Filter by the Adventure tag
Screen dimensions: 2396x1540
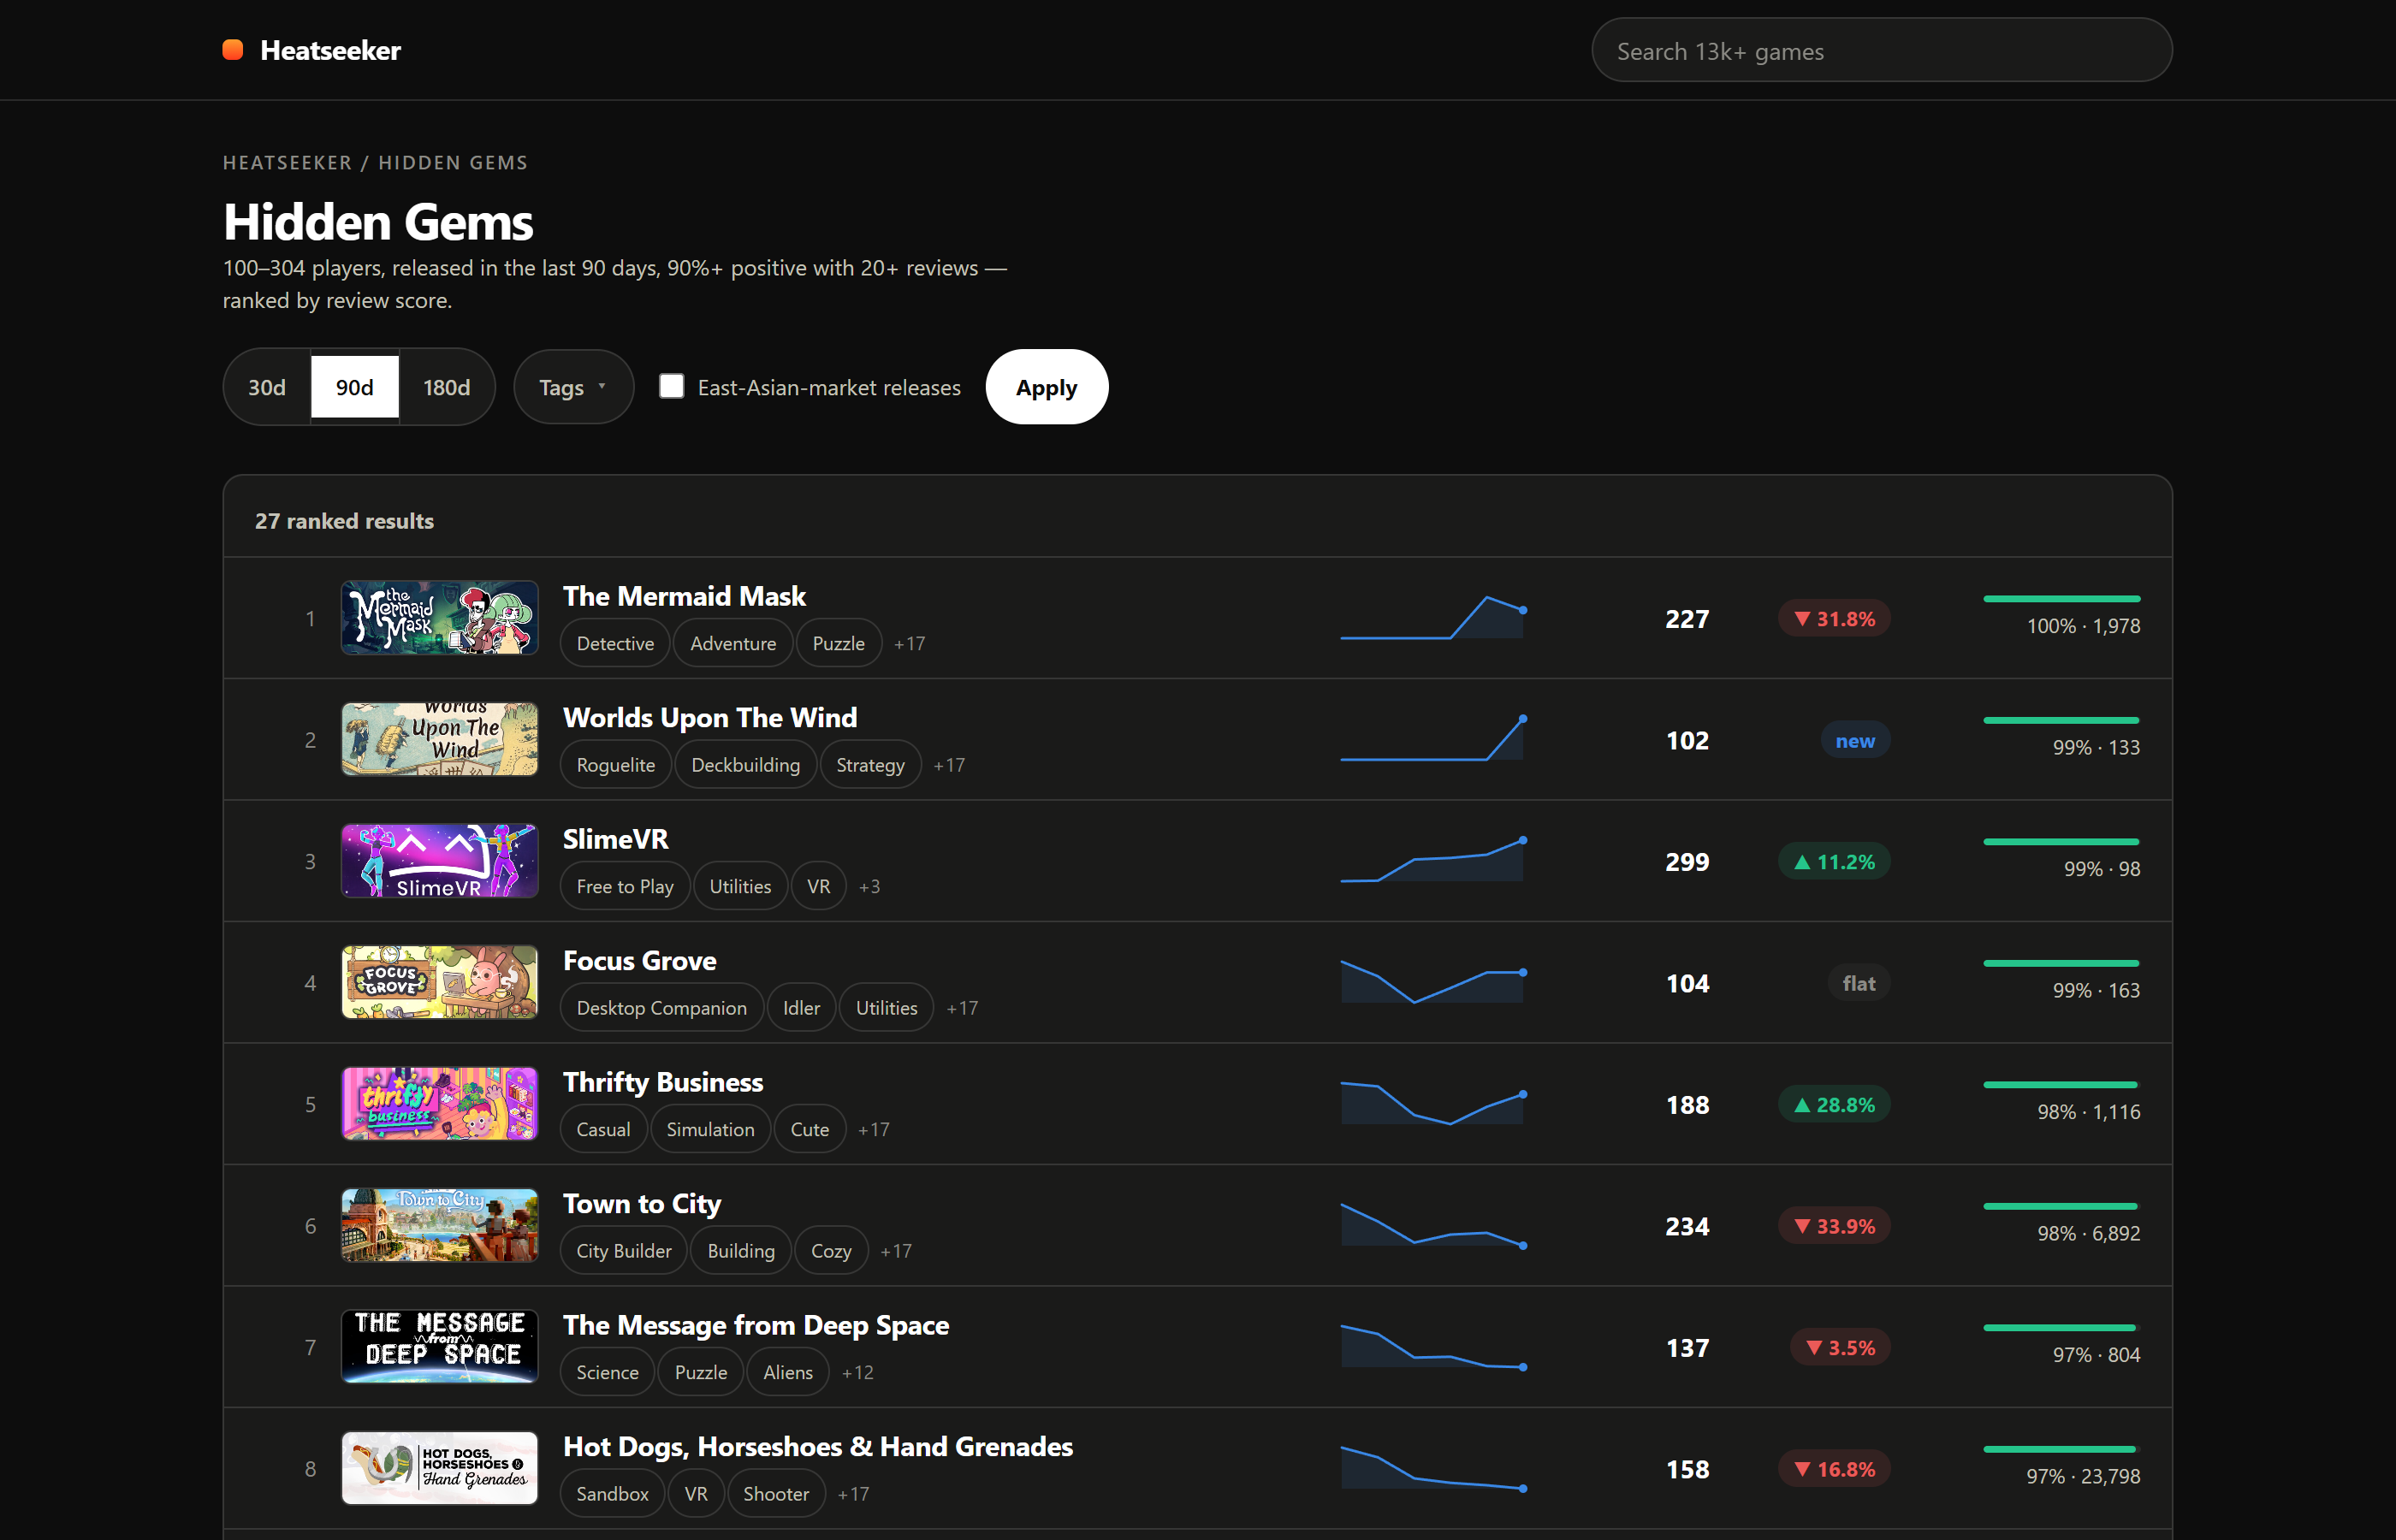733,643
